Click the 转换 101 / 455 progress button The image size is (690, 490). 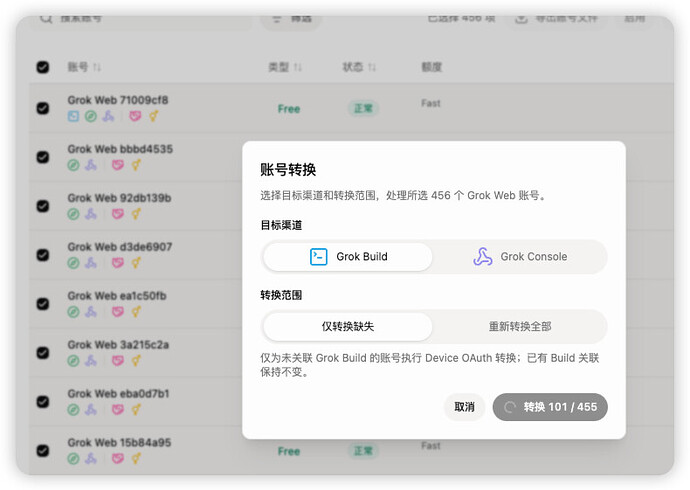pyautogui.click(x=550, y=407)
